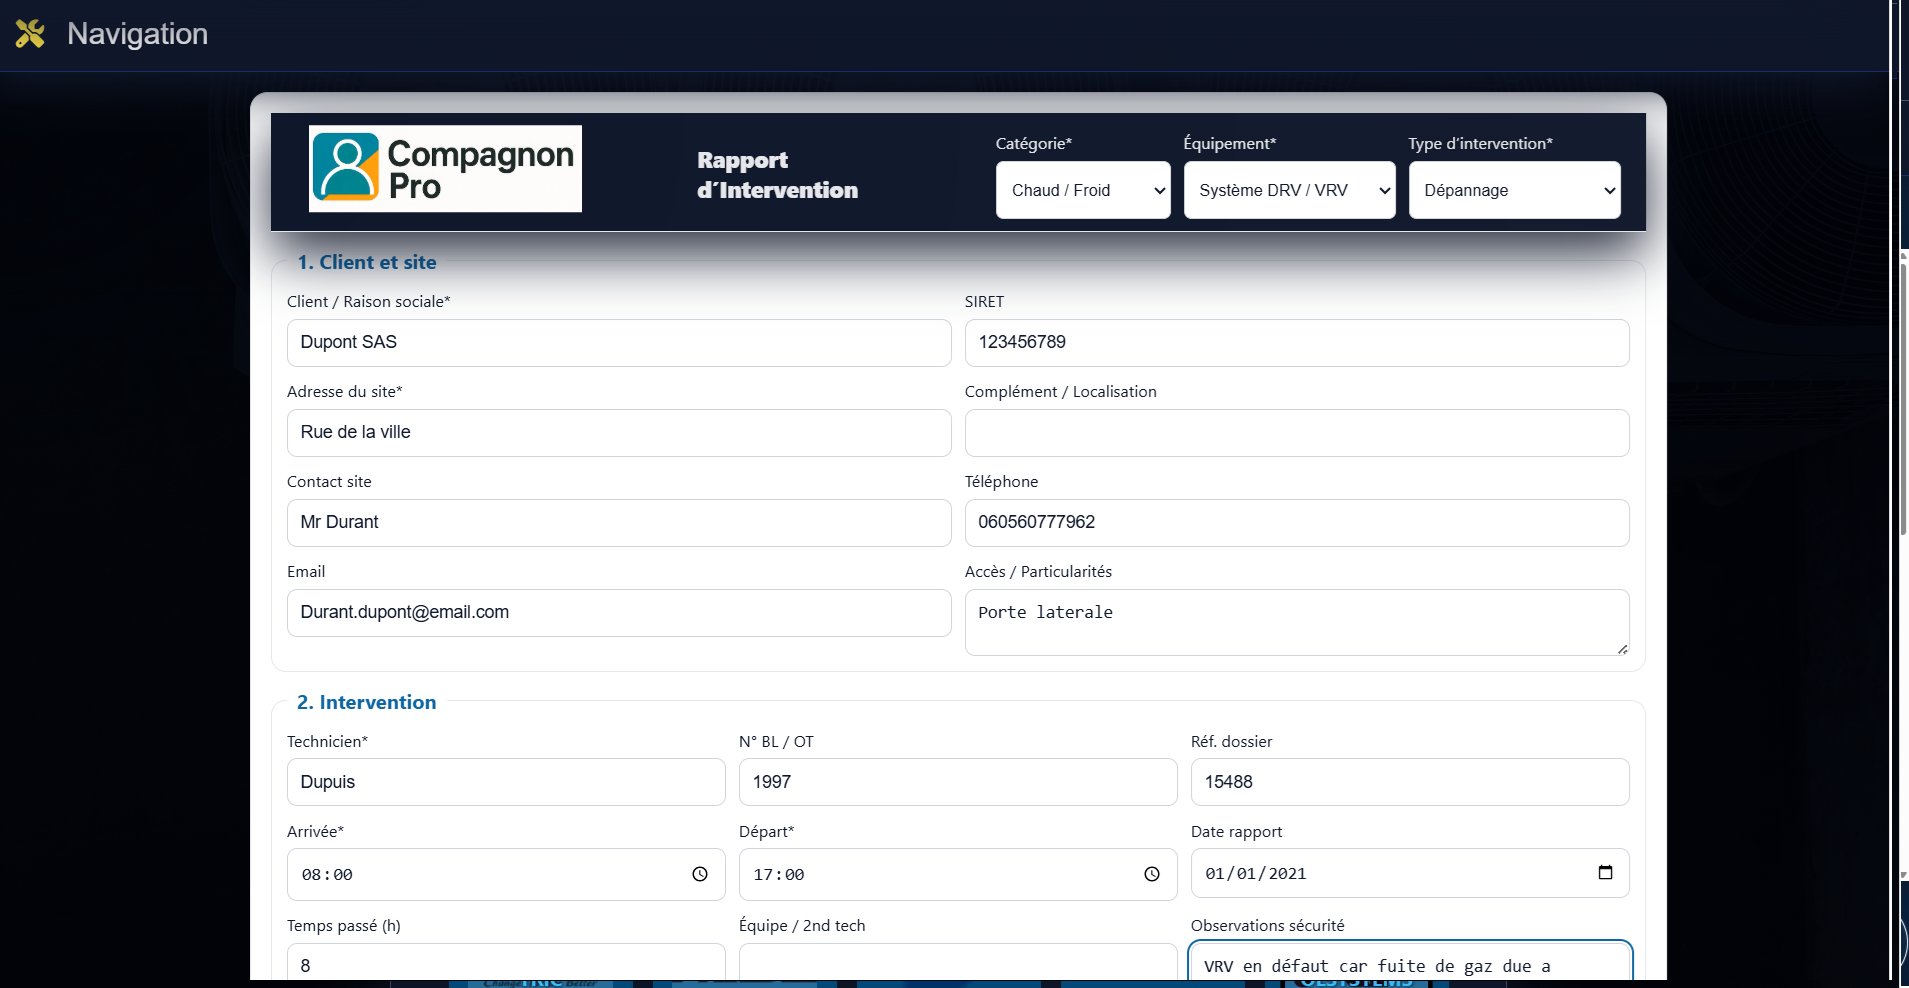The image size is (1909, 988).
Task: Click the SIRET input field
Action: click(1297, 343)
